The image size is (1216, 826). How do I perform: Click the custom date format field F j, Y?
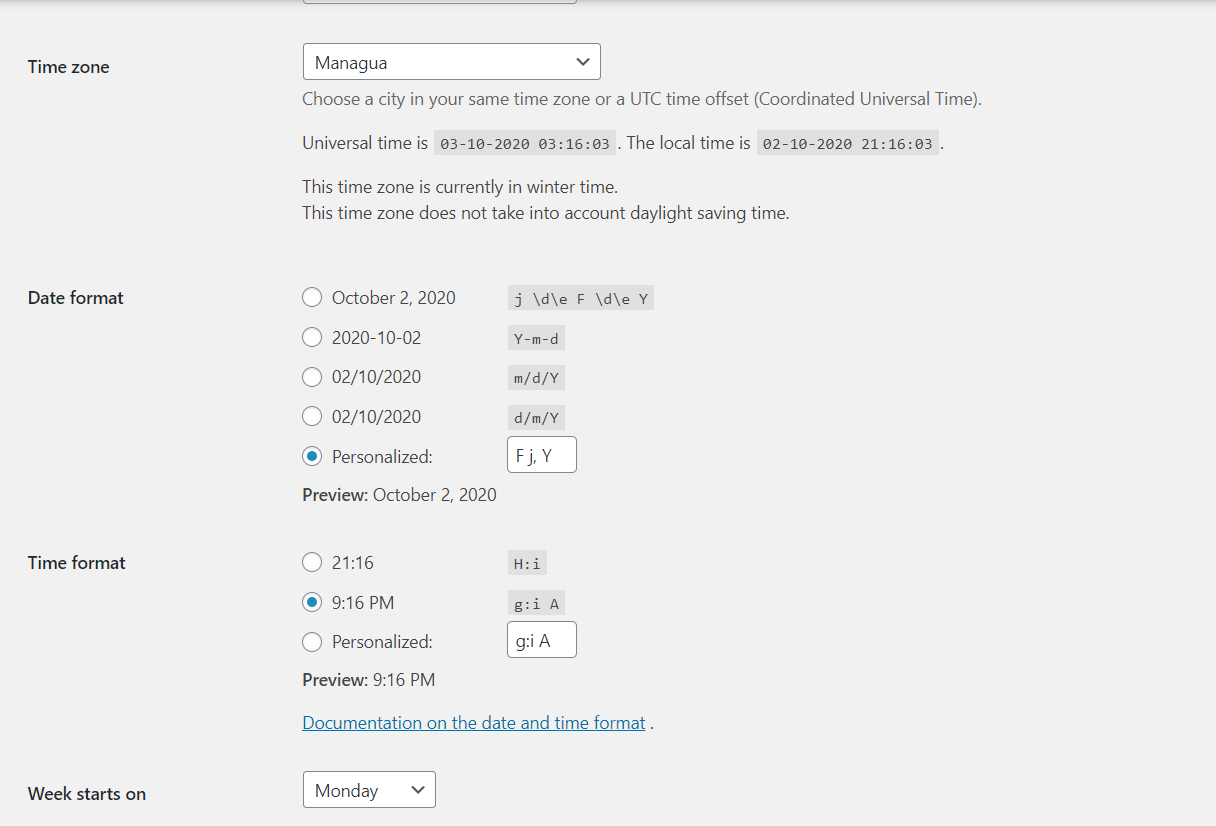point(542,455)
